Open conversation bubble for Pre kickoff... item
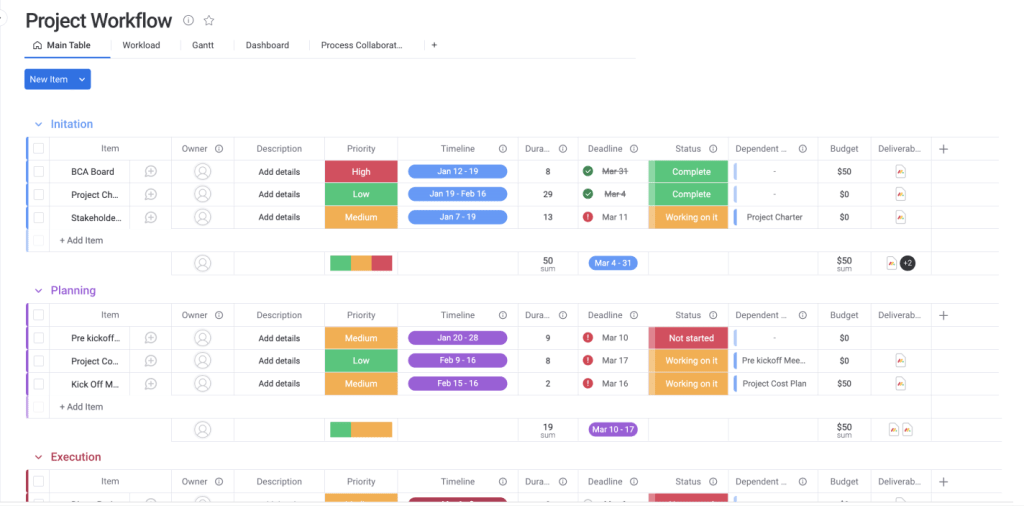The height and width of the screenshot is (506, 1024). click(x=150, y=338)
